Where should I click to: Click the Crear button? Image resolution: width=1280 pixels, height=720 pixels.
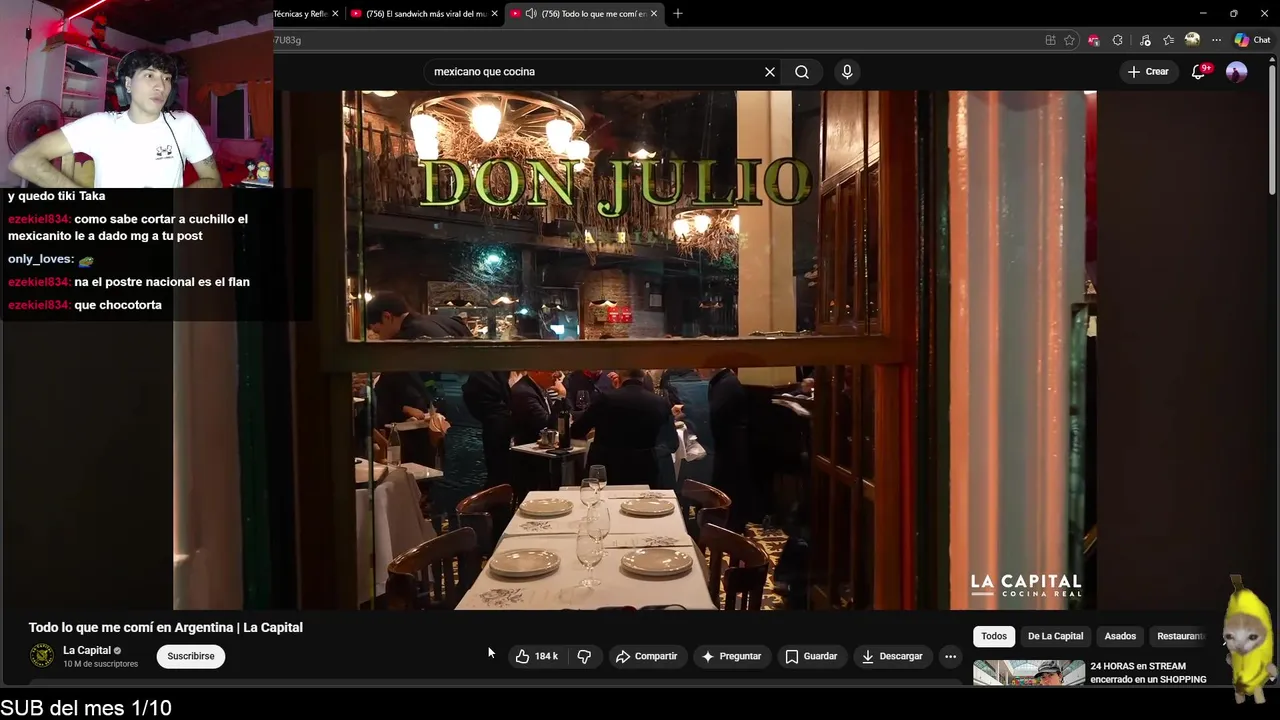tap(1147, 72)
